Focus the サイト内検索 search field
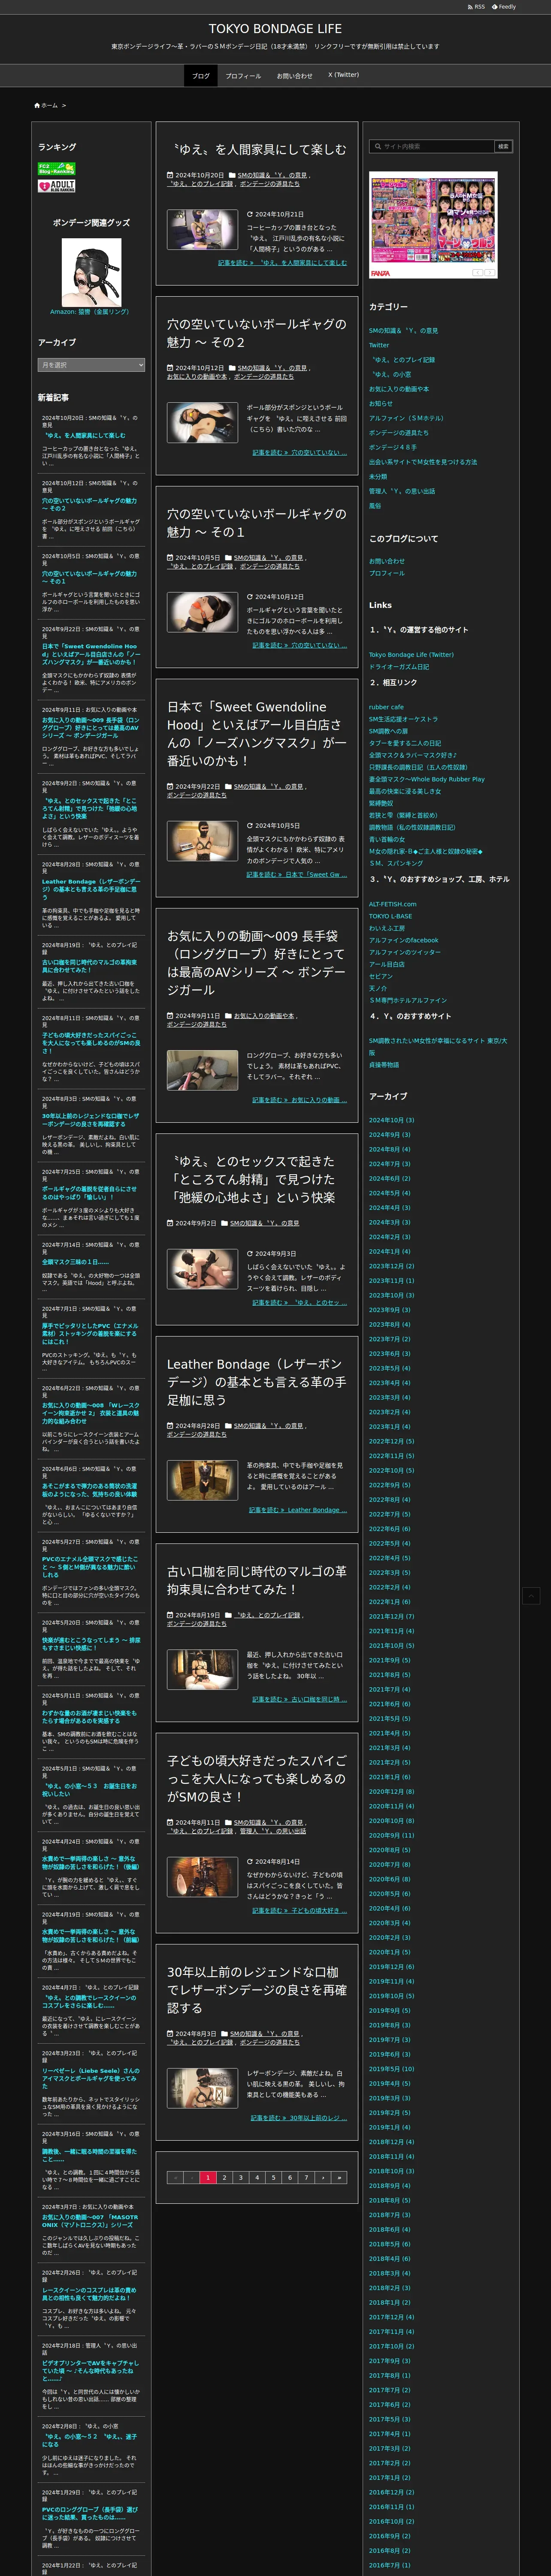 tap(432, 146)
